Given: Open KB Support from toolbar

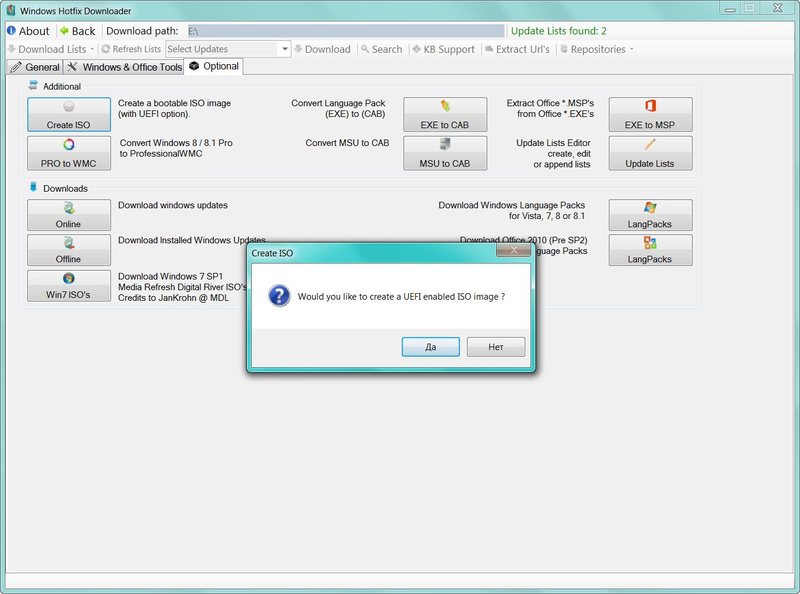Looking at the screenshot, I should pyautogui.click(x=443, y=49).
